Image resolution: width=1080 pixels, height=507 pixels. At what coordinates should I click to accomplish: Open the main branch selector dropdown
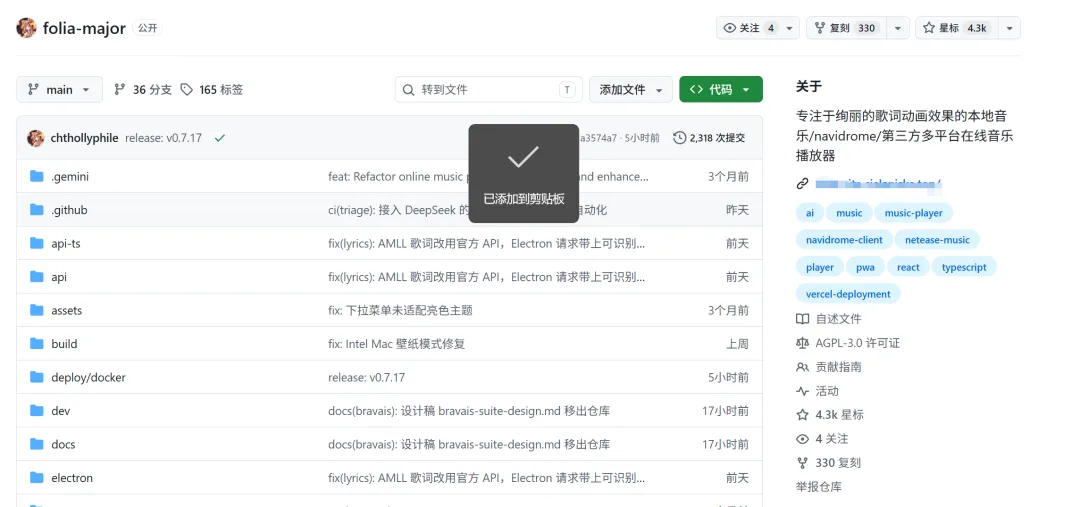(59, 90)
